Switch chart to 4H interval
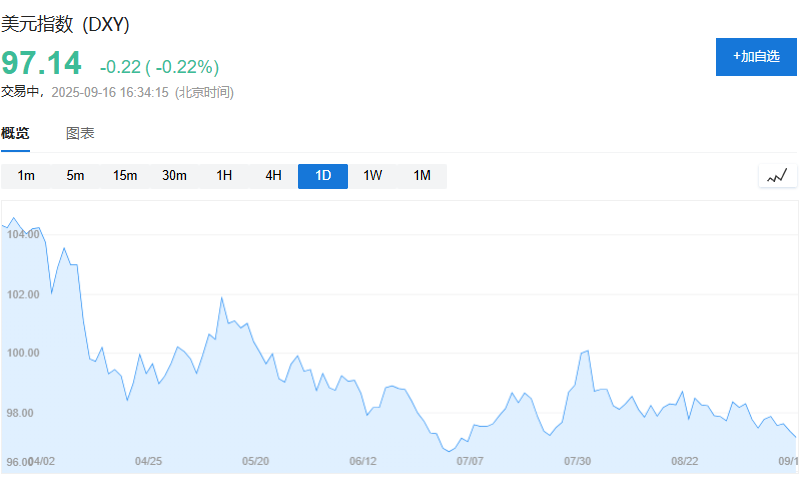Screen dimensions: 800x477 pos(273,176)
